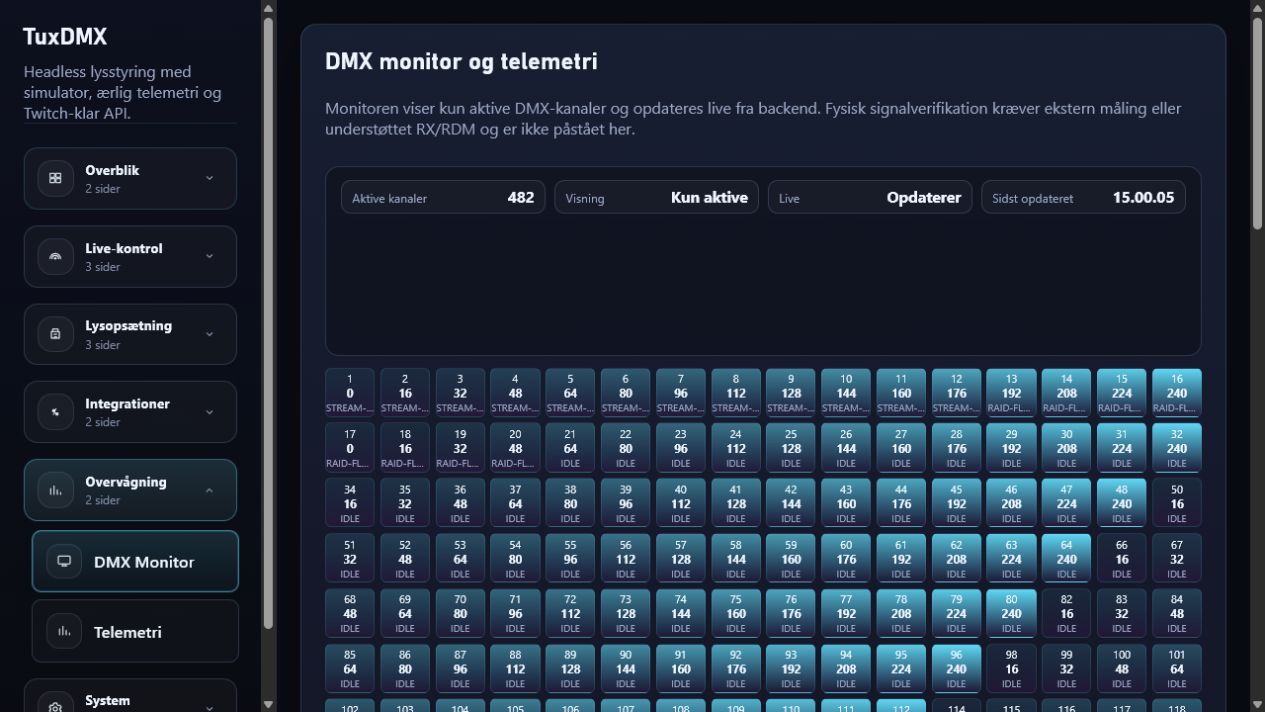
Task: Select DMX channel 48 tile
Action: [1122, 503]
